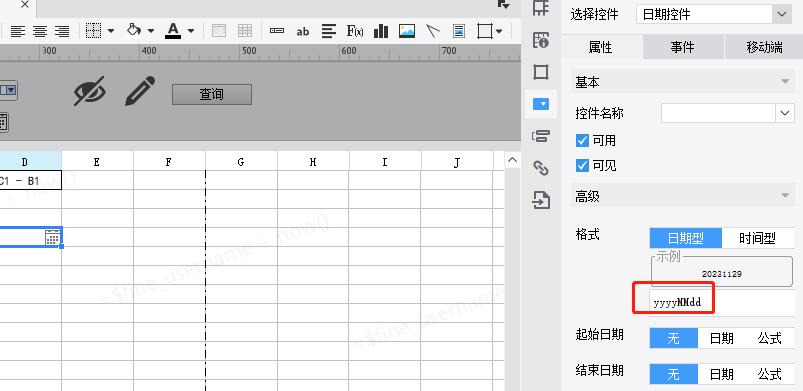803x391 pixels.
Task: Toggle parameter pane visibility eye icon
Action: pyautogui.click(x=90, y=91)
